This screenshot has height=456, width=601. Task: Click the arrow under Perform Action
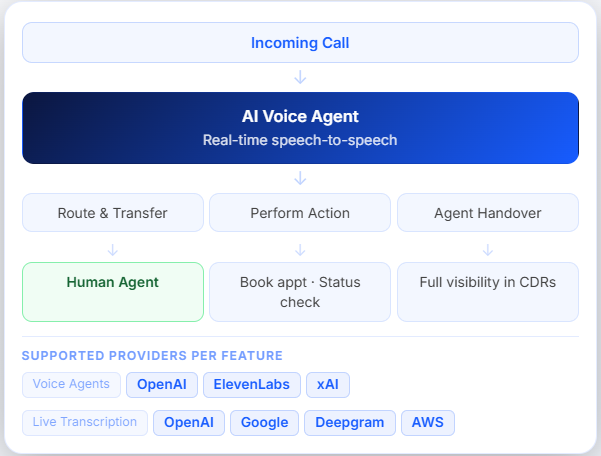point(300,250)
